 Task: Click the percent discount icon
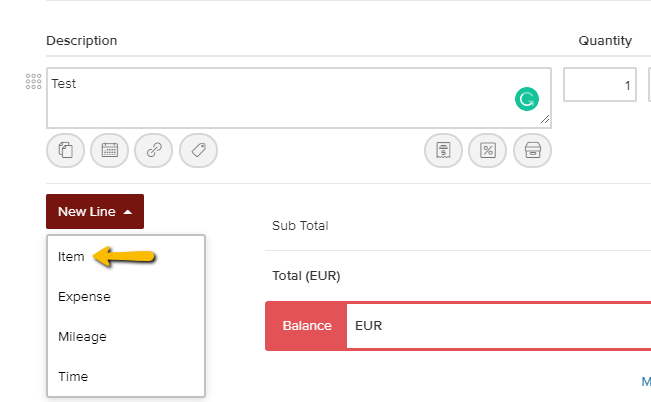click(488, 151)
